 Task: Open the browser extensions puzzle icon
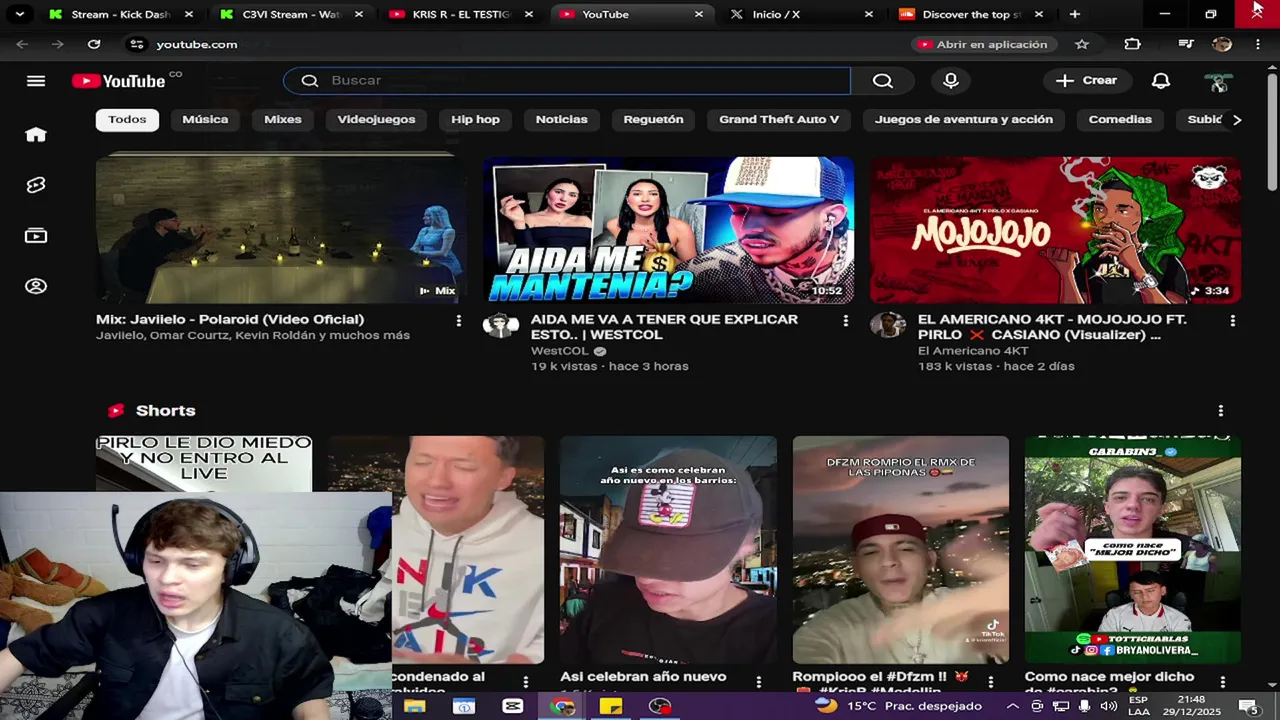click(1132, 44)
